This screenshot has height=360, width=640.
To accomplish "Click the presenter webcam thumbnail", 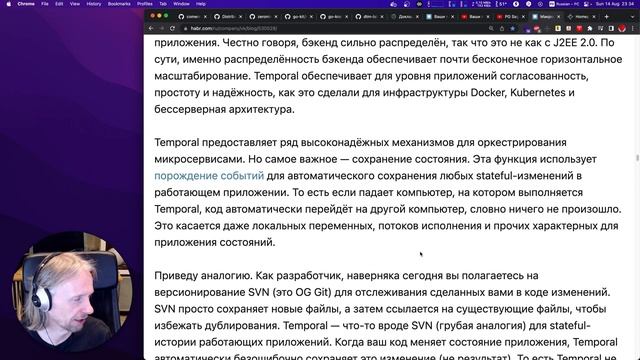I will [72, 292].
